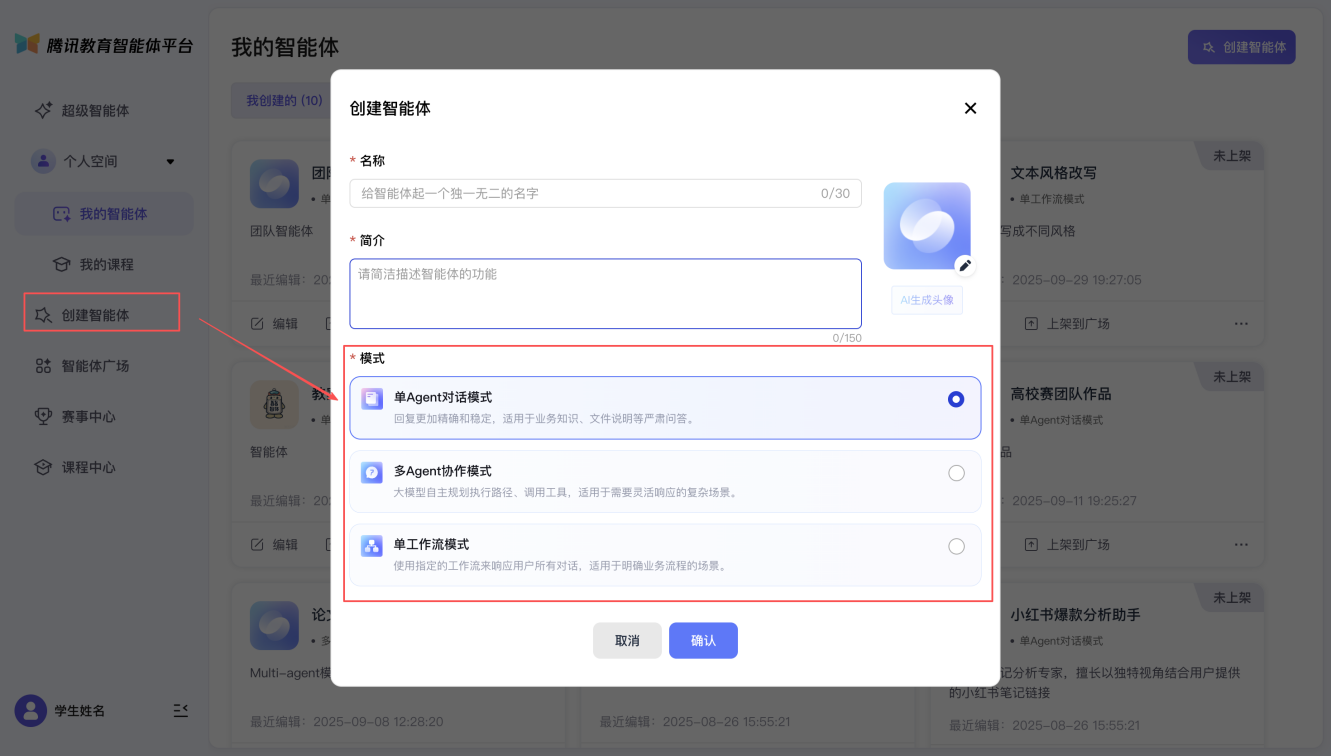Select the 多Agent协作模式 radio button
The image size is (1331, 756).
pos(956,473)
